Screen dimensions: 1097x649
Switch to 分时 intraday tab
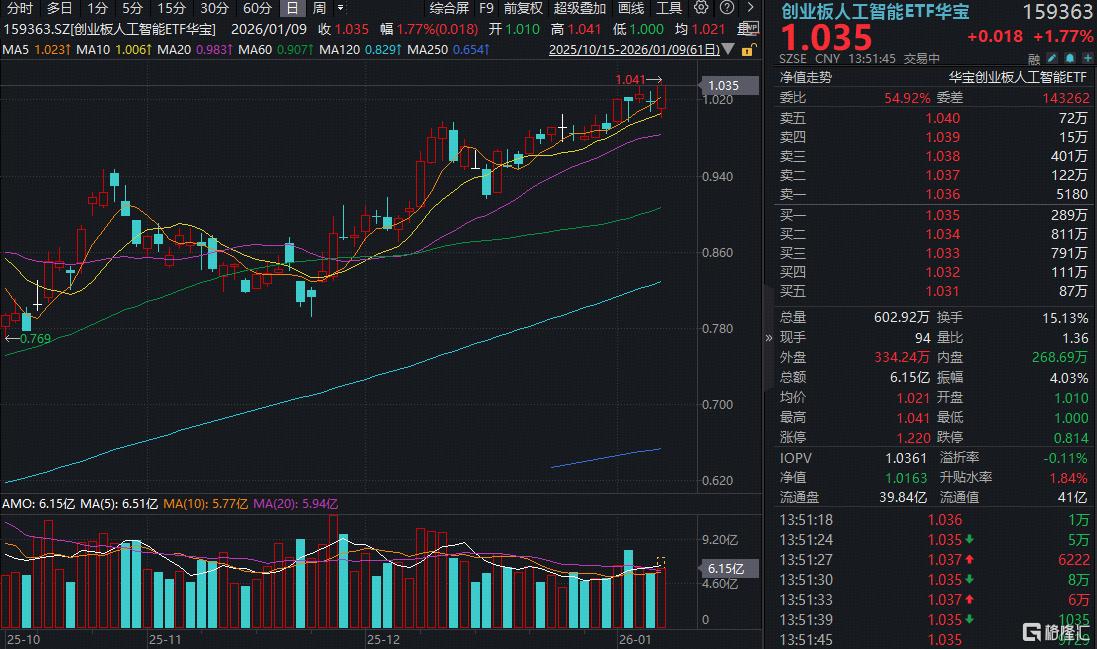pos(20,8)
